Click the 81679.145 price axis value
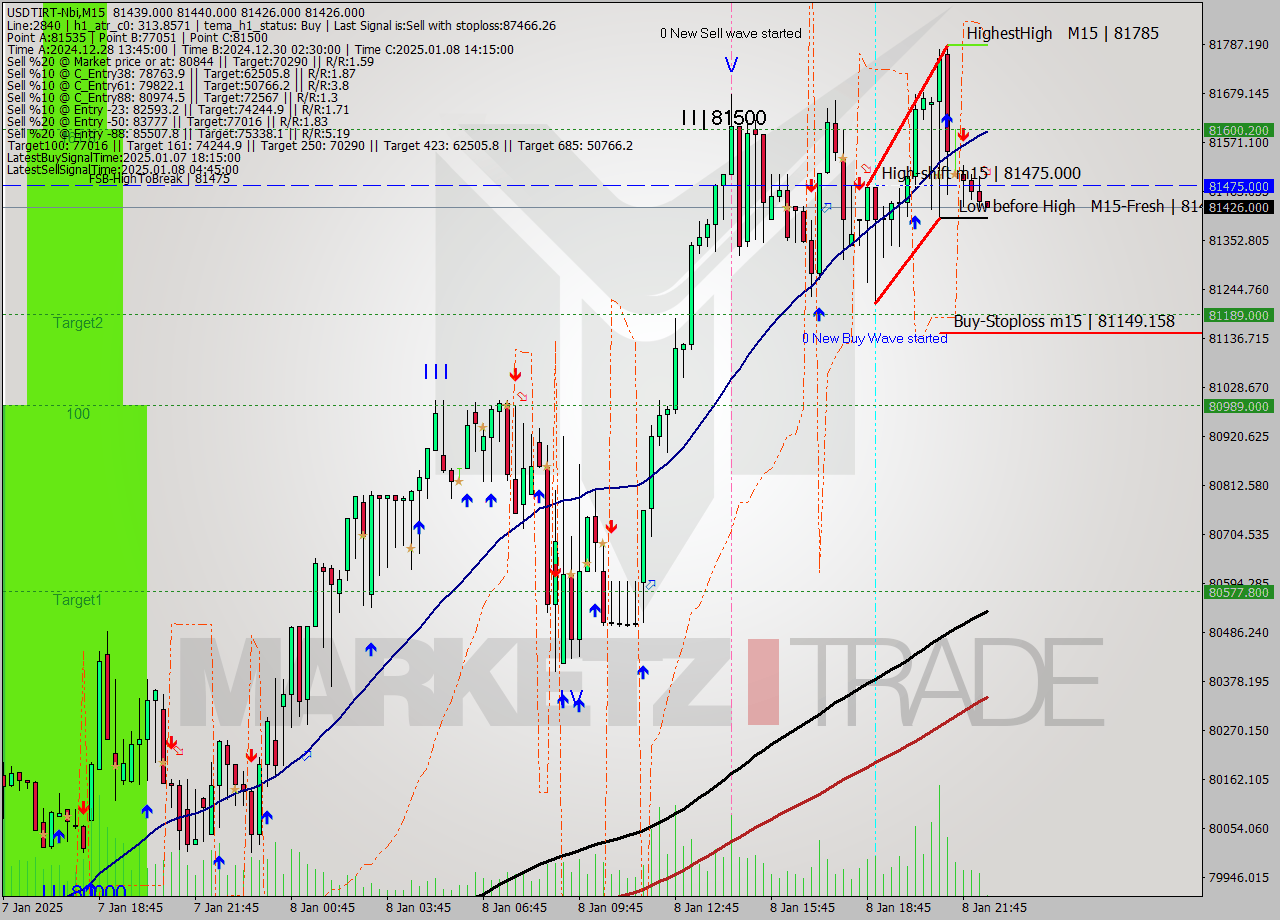 1239,93
